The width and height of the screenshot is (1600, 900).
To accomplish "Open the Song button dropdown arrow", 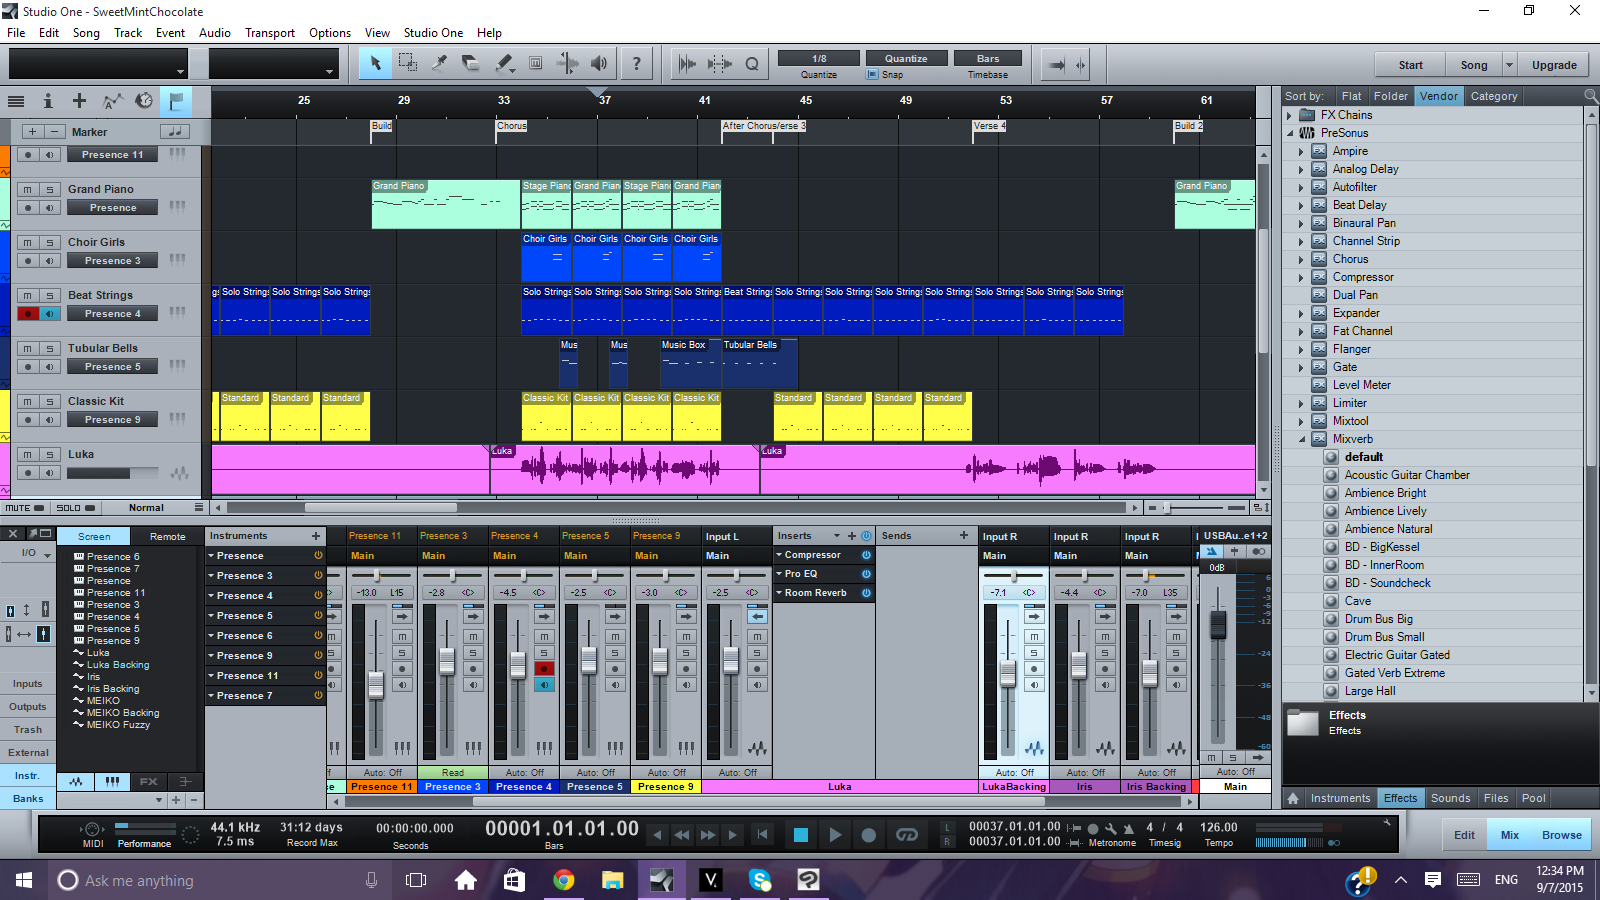I will [1509, 65].
